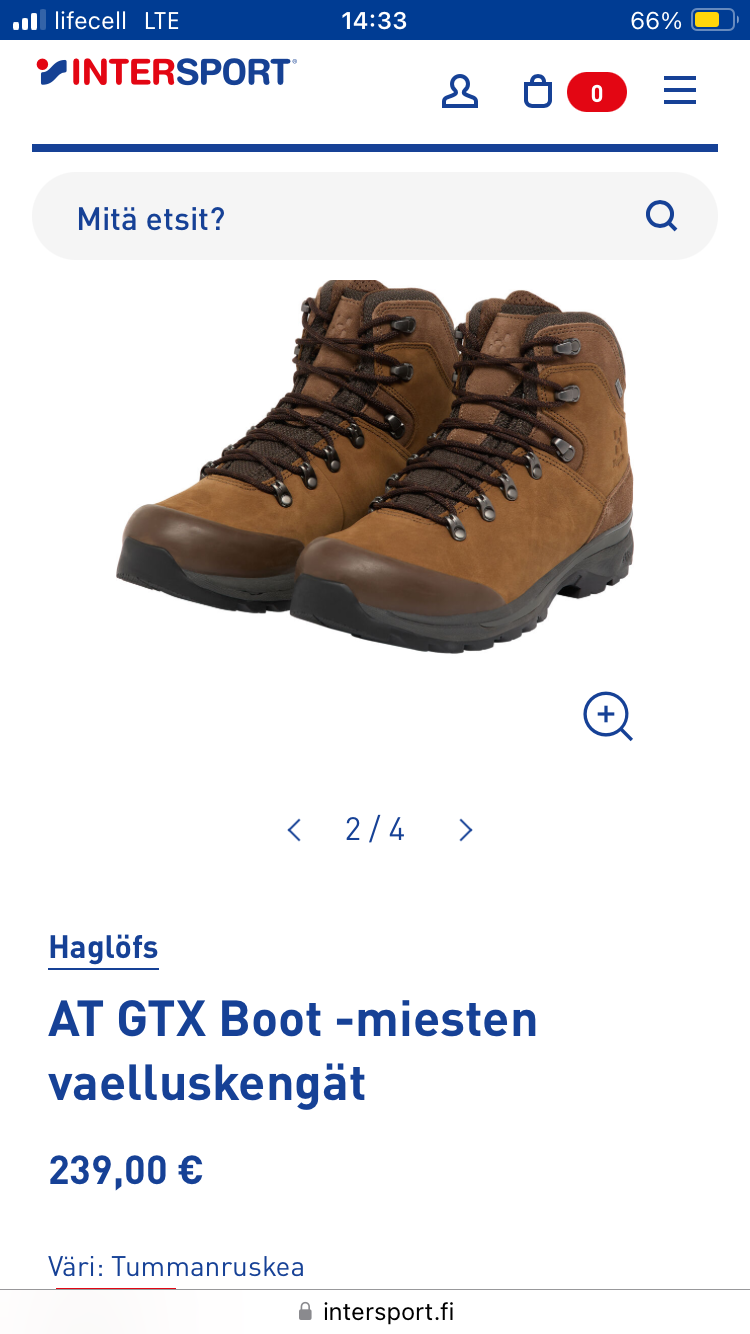This screenshot has width=750, height=1334.
Task: Tap the red cart count badge
Action: 597,93
